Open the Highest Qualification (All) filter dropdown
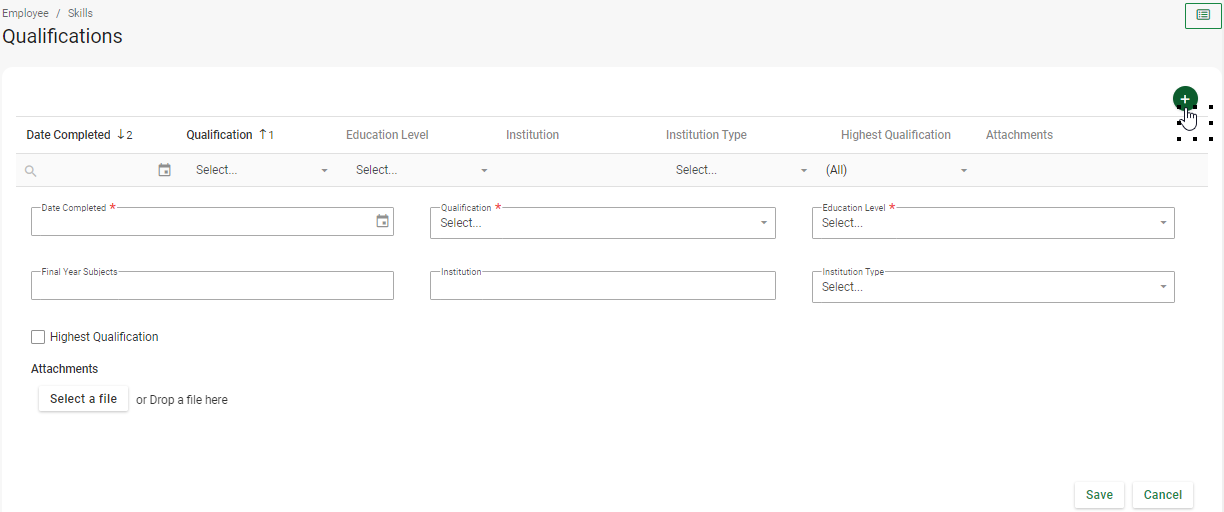The image size is (1224, 512). [964, 171]
